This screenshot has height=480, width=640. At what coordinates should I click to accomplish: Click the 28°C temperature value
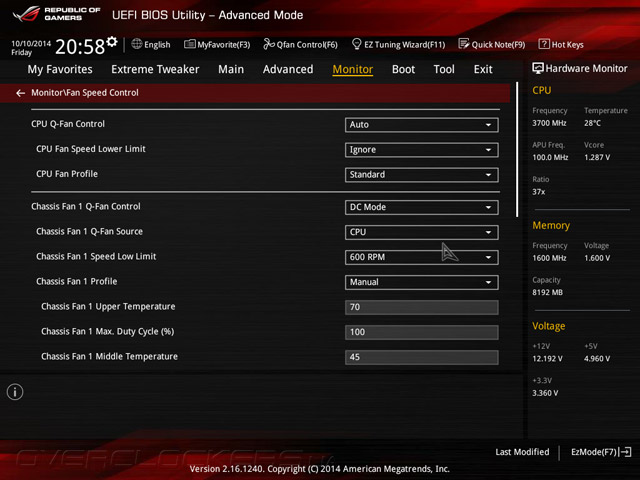[592, 123]
